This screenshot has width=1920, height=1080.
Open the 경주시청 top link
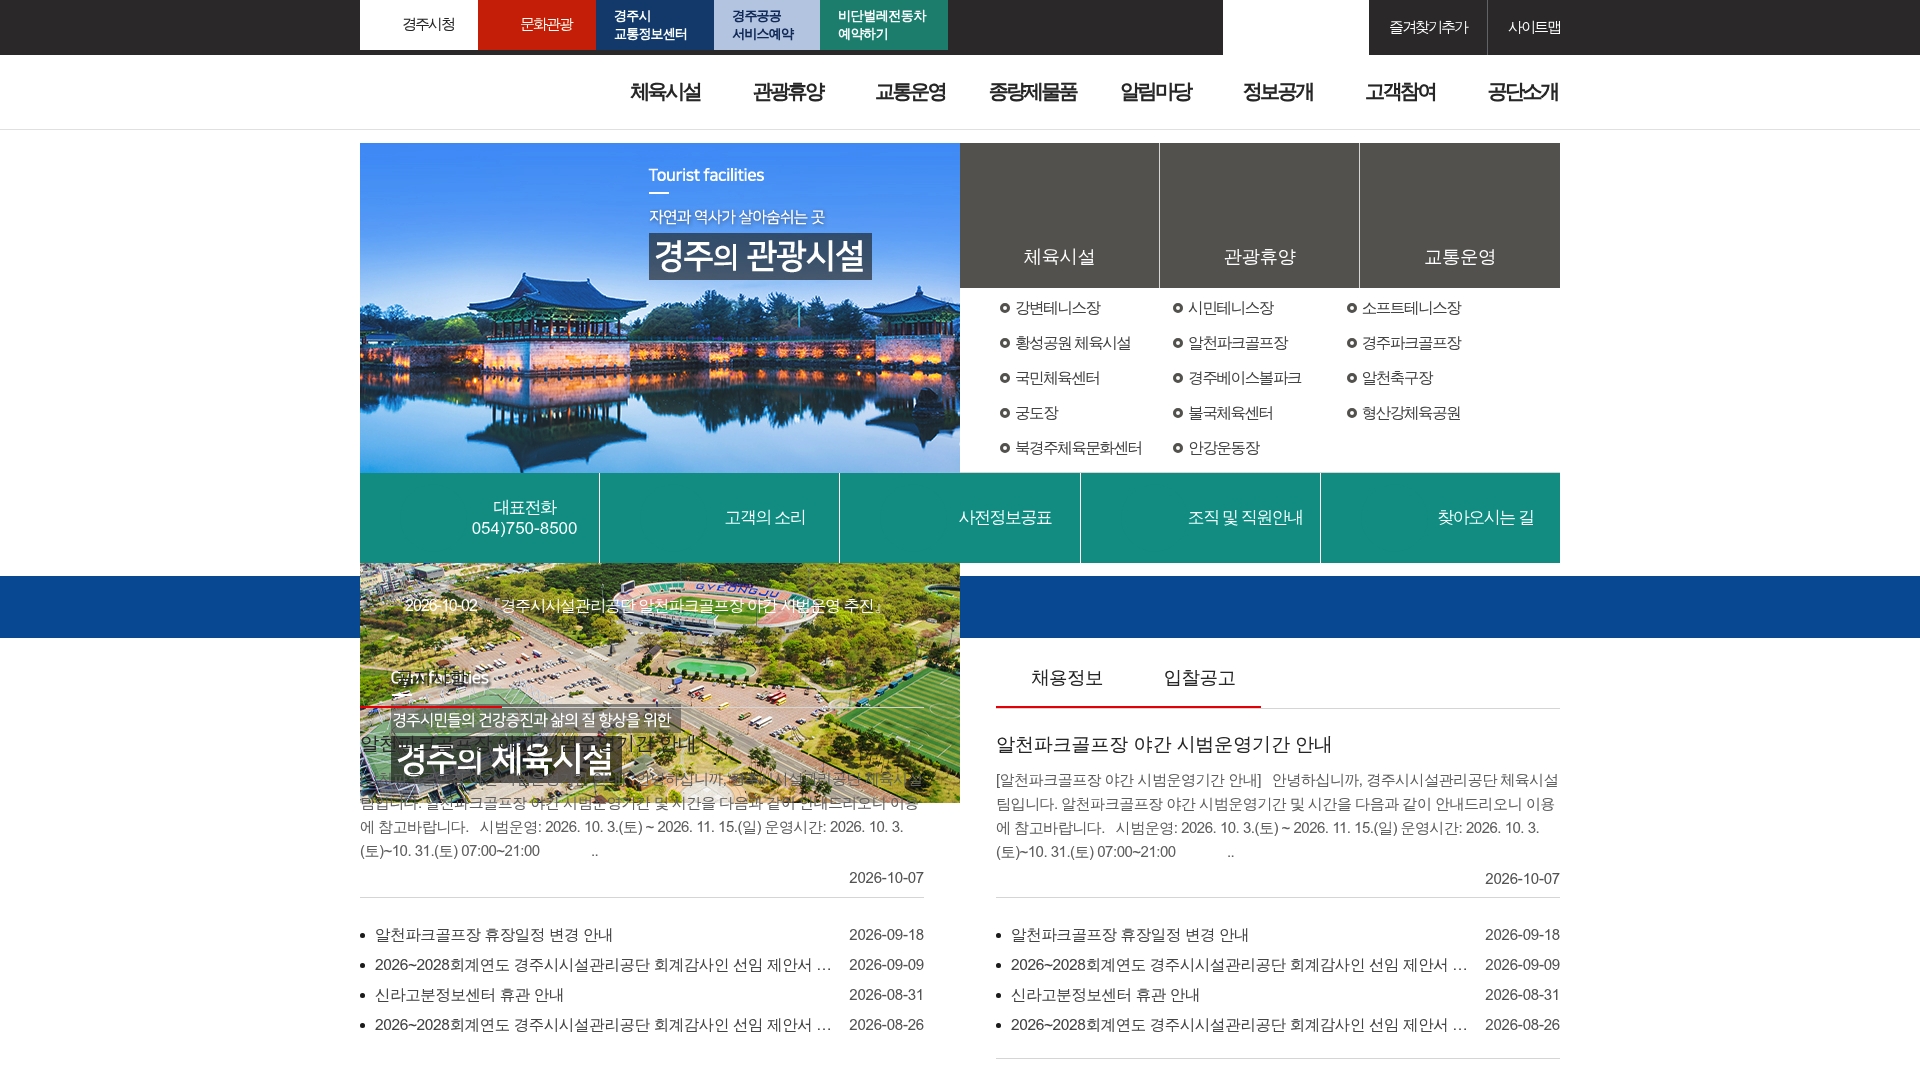coord(419,25)
